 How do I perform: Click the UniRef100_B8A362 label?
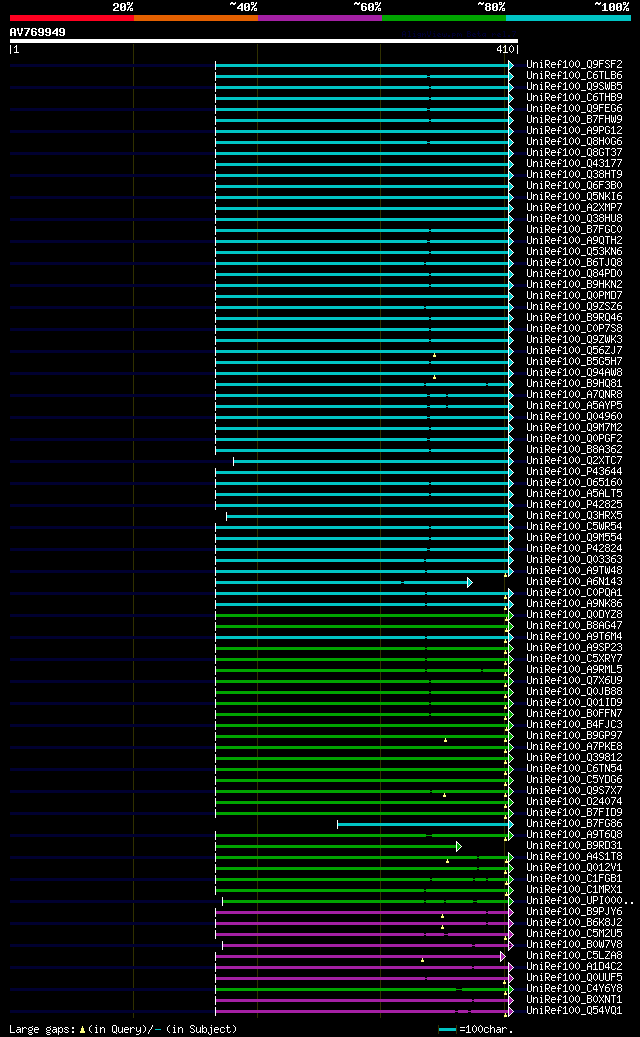[574, 450]
